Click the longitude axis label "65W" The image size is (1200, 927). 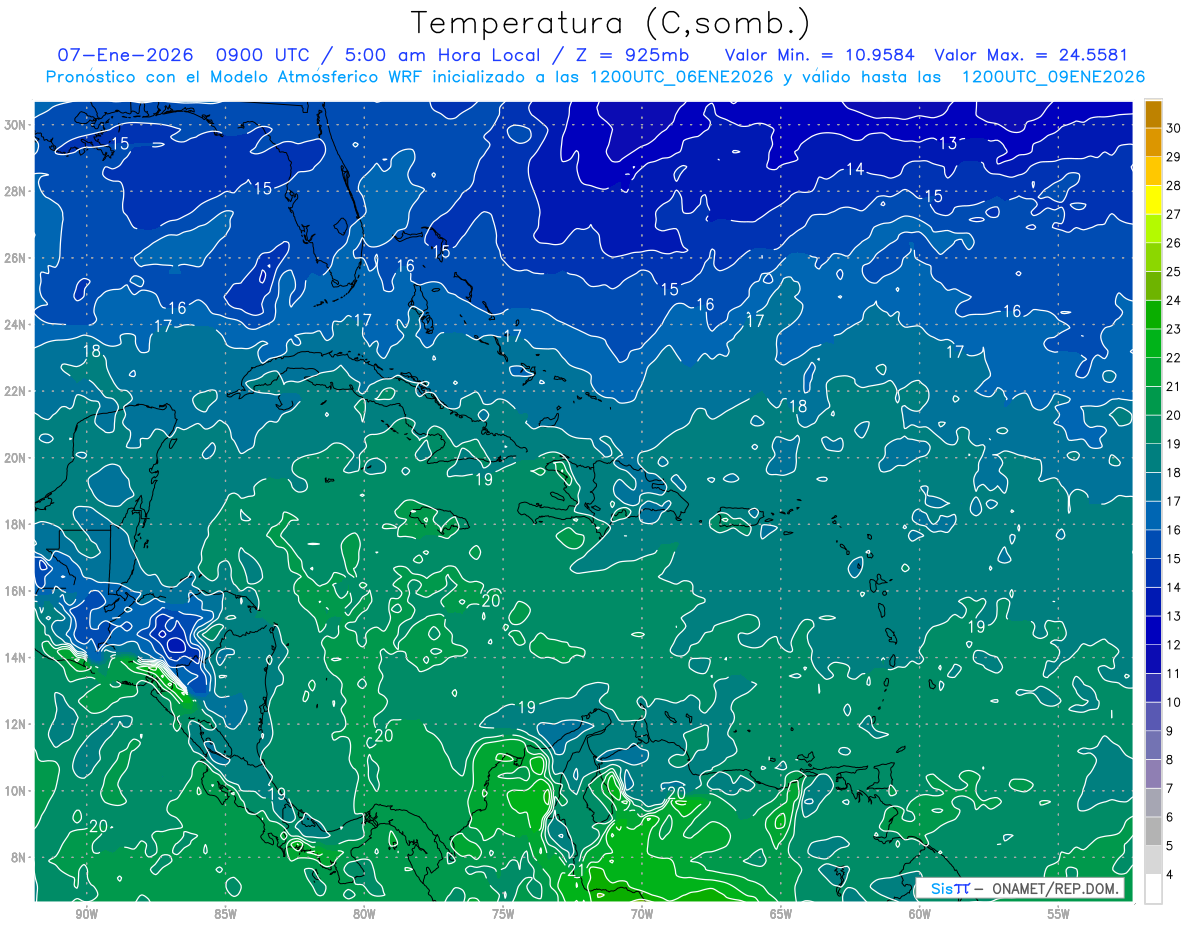pyautogui.click(x=781, y=914)
